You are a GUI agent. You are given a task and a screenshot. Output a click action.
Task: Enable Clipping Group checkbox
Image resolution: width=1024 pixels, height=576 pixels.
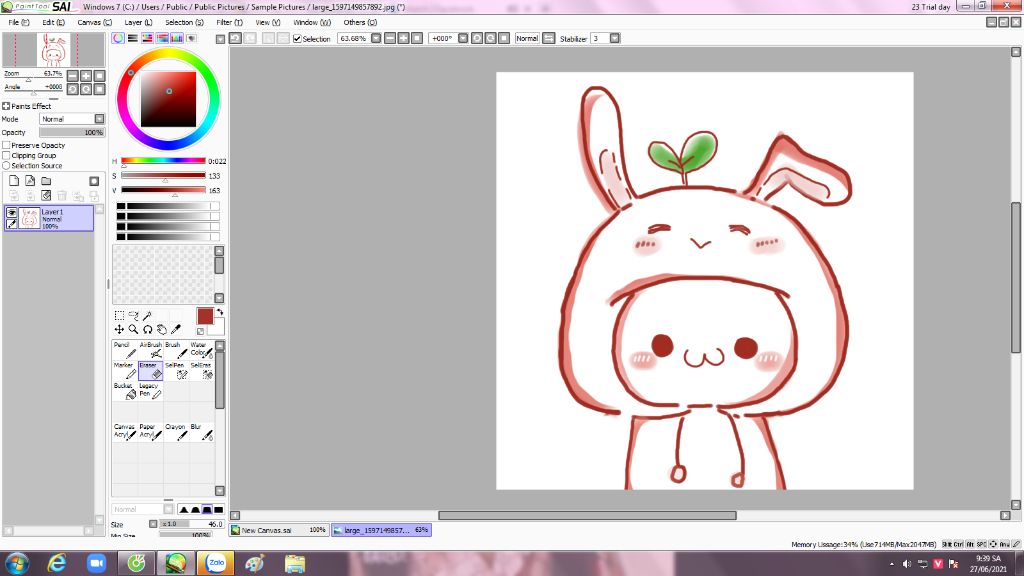click(x=7, y=155)
